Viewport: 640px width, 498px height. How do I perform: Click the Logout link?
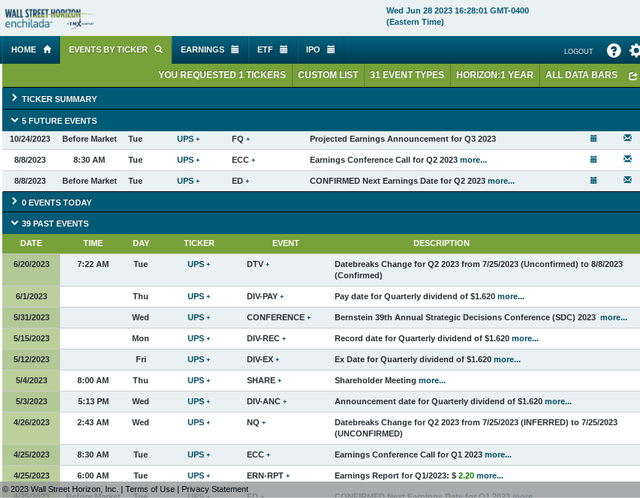pyautogui.click(x=578, y=51)
